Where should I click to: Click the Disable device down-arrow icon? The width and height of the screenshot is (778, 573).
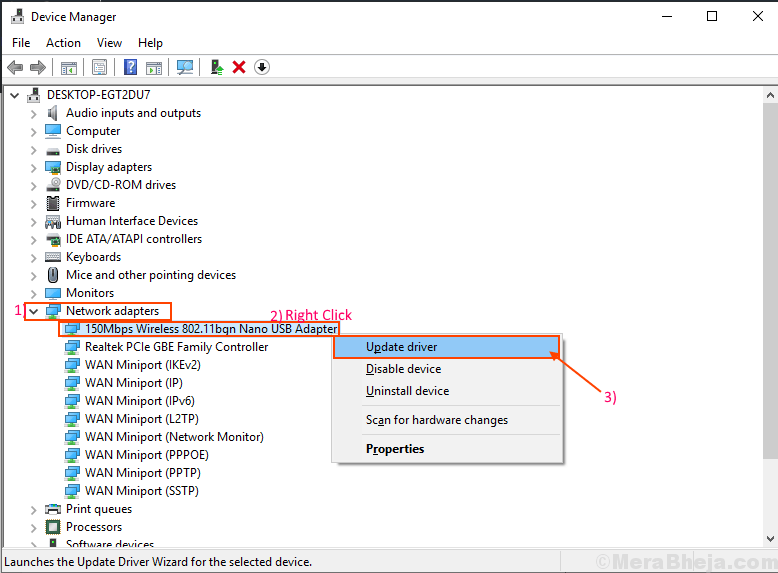pos(262,67)
